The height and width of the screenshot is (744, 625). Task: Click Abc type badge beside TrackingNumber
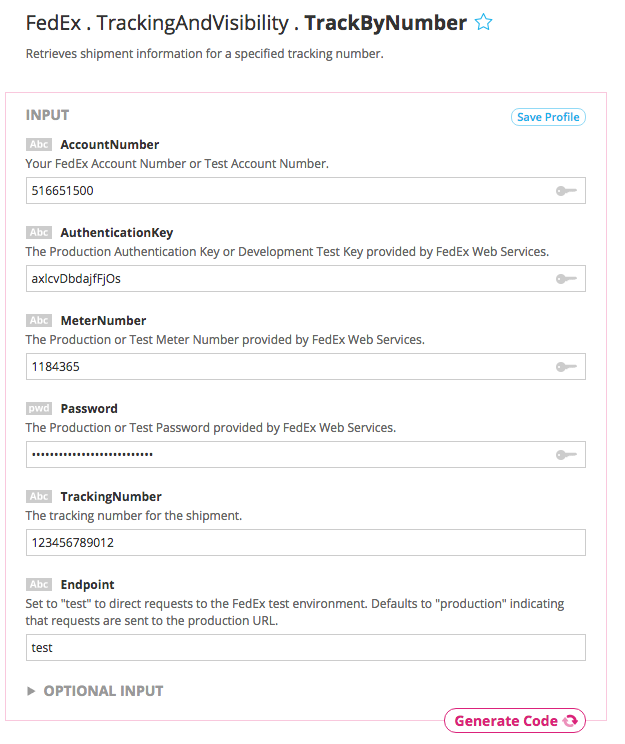[x=39, y=497]
